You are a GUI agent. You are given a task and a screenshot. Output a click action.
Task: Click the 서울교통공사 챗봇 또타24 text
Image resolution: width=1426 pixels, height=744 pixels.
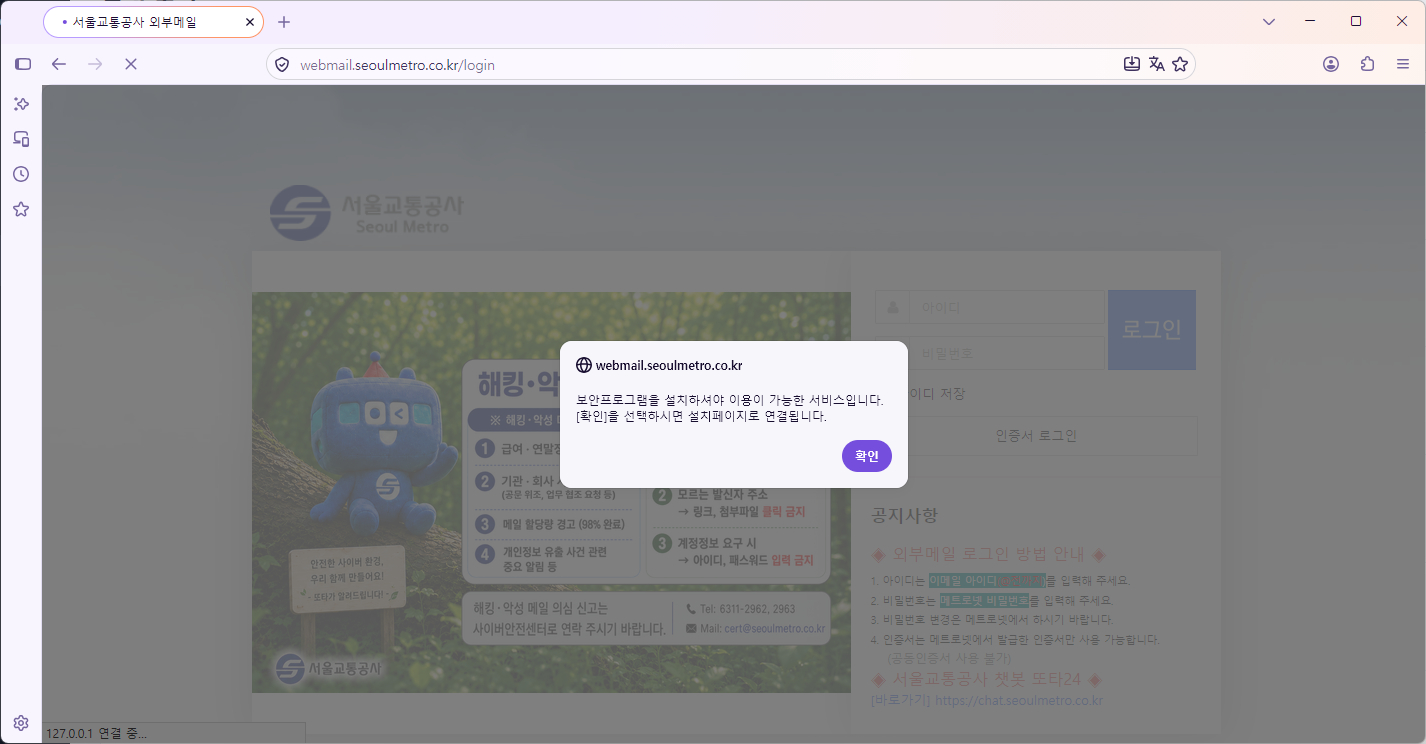click(x=986, y=679)
